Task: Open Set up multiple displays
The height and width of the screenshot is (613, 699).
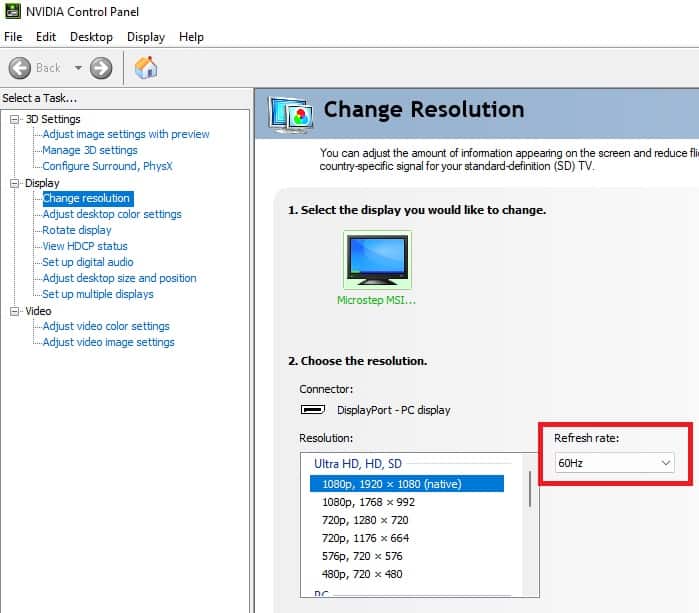Action: [98, 294]
